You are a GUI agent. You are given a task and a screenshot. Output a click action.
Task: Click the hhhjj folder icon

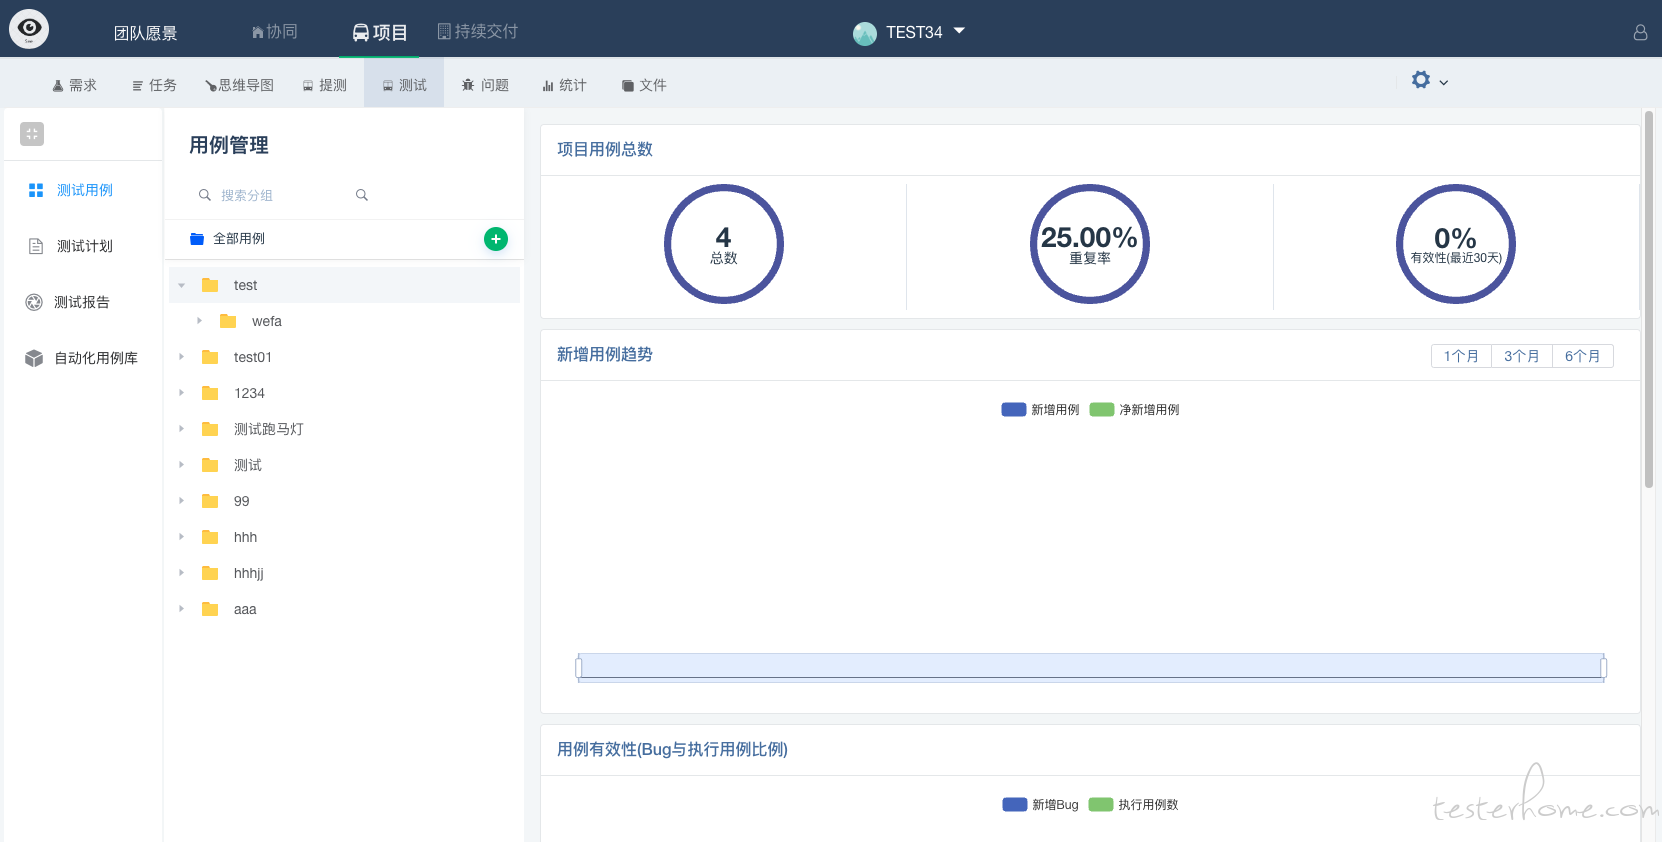click(210, 573)
